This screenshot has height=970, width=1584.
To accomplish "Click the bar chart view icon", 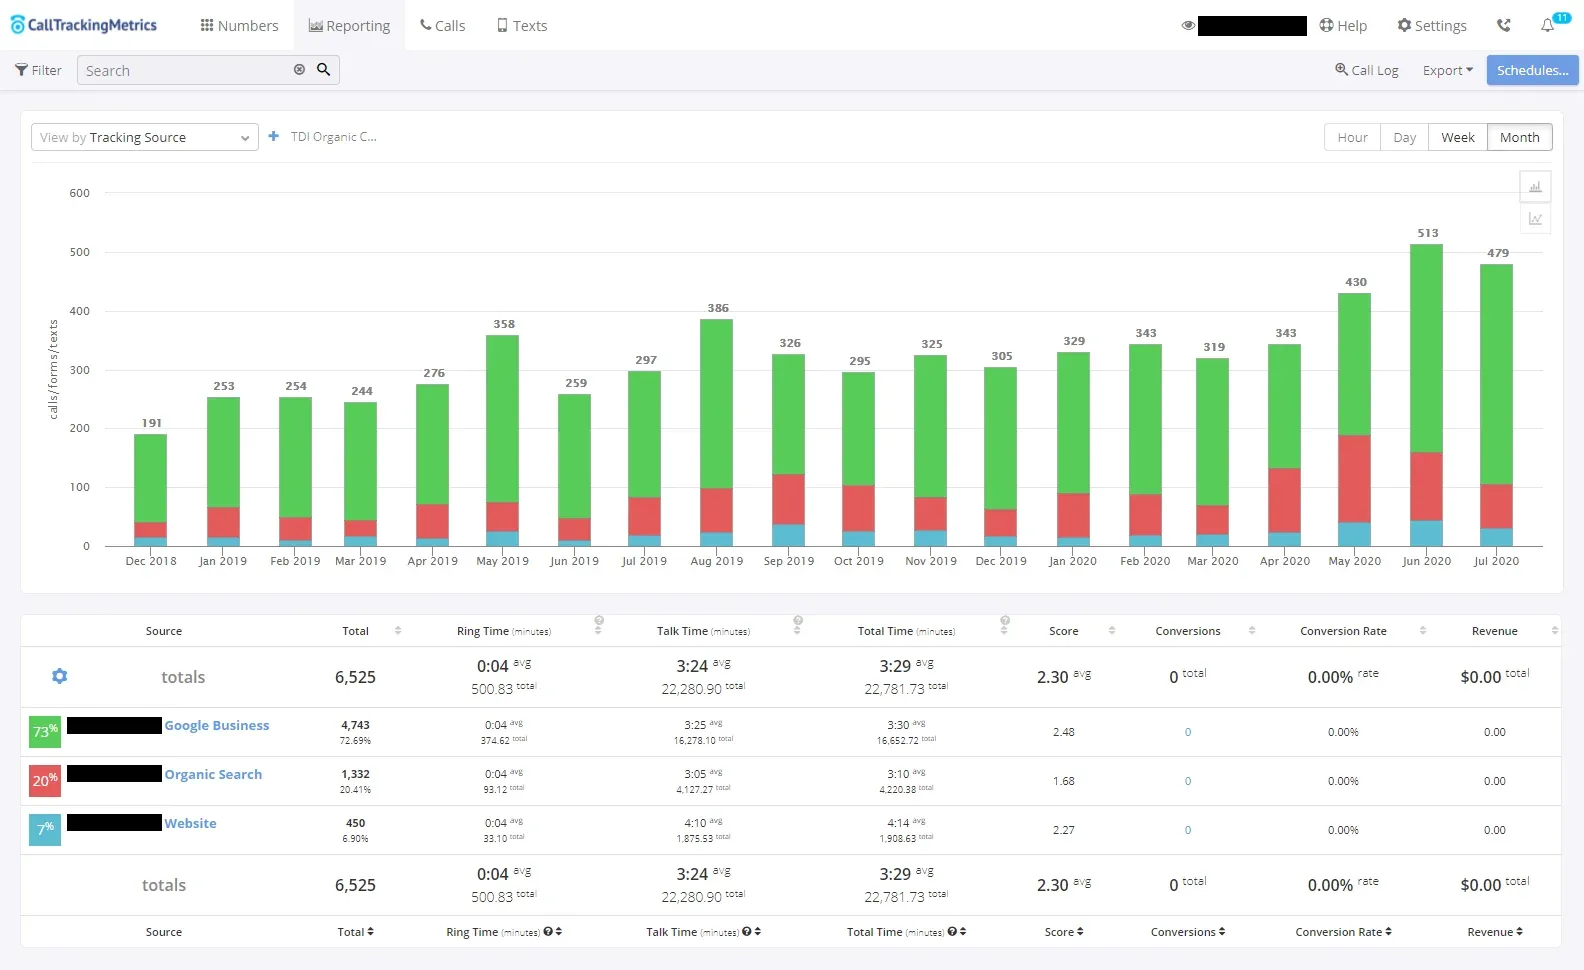I will click(x=1535, y=187).
